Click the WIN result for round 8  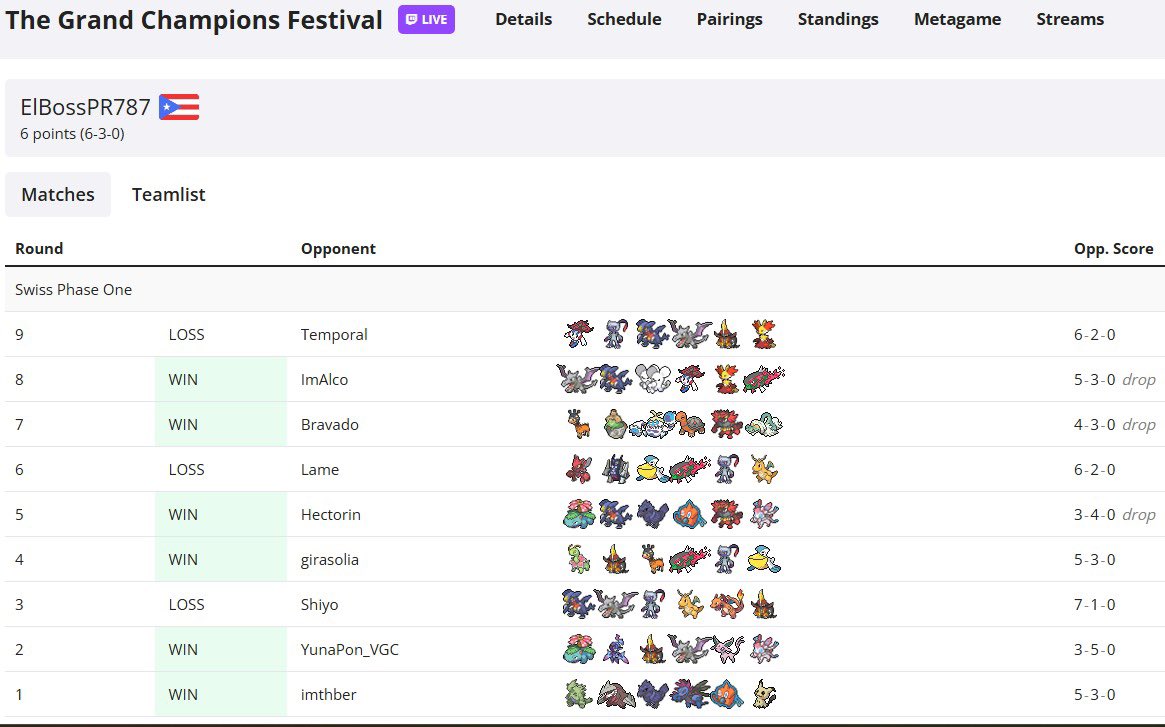click(183, 380)
